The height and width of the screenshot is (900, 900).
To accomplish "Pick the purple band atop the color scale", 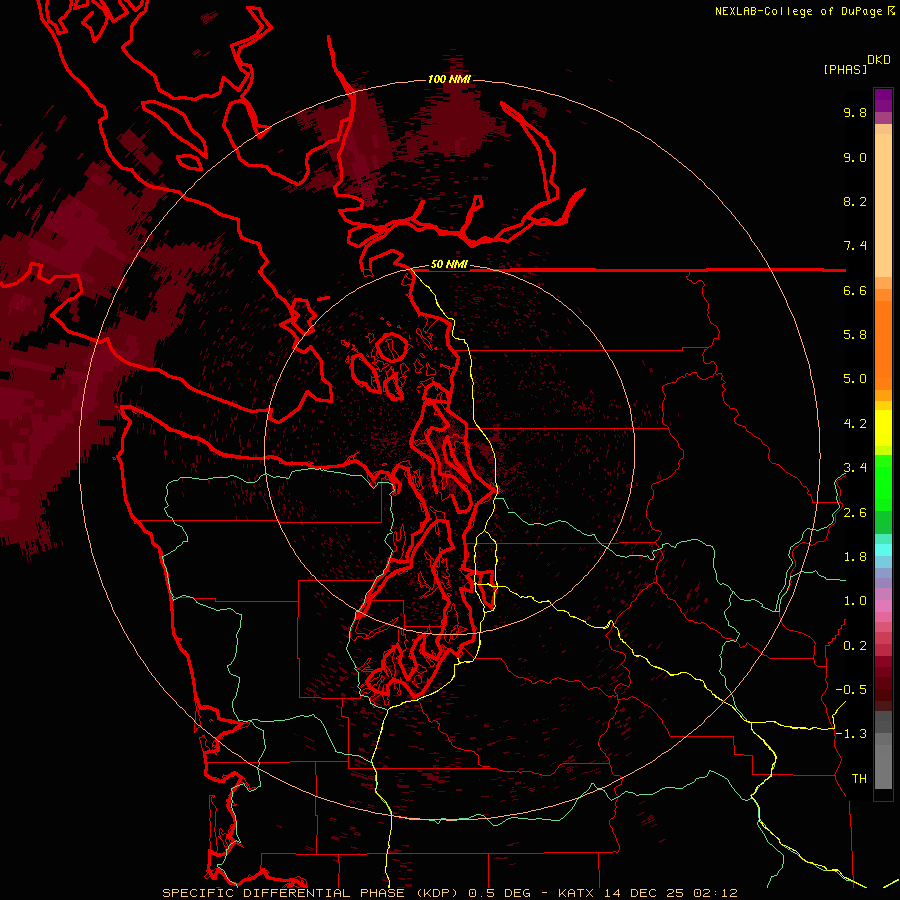I will (883, 100).
